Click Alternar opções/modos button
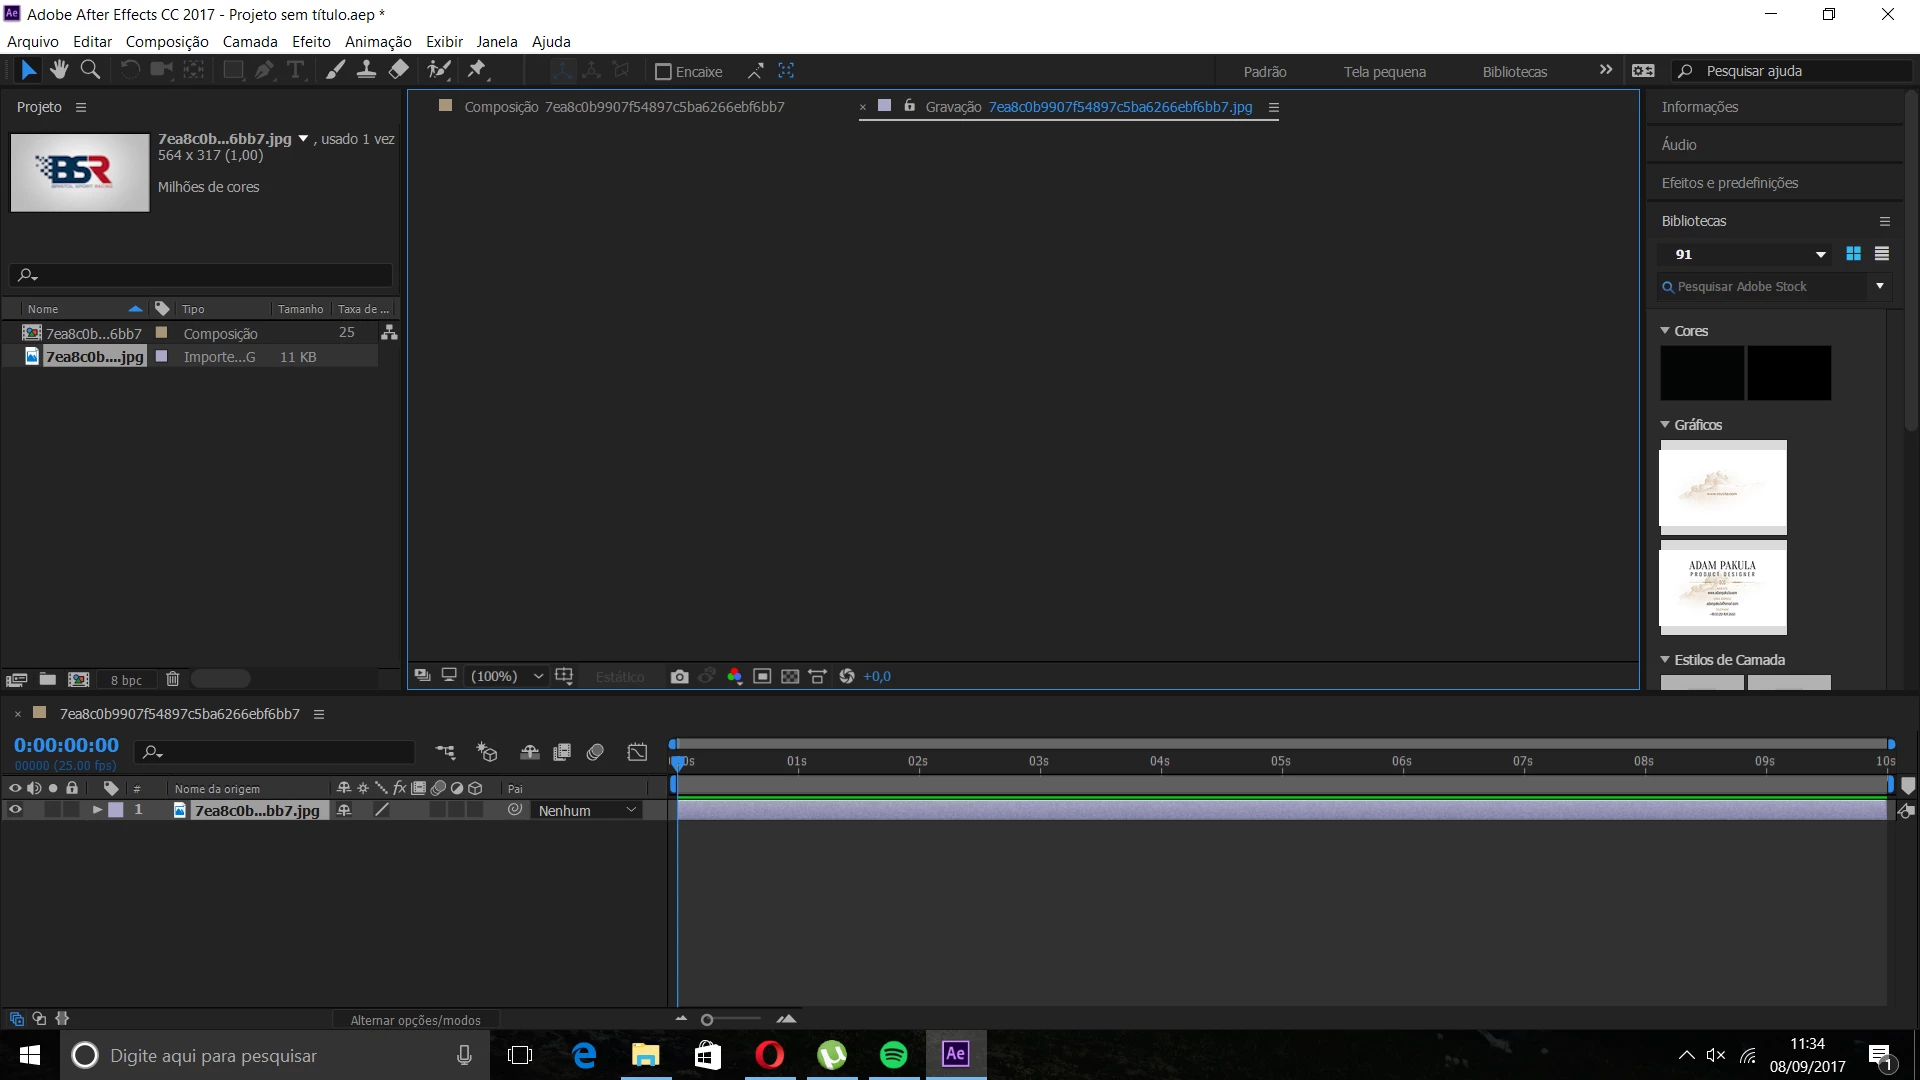Image resolution: width=1920 pixels, height=1080 pixels. point(415,1020)
